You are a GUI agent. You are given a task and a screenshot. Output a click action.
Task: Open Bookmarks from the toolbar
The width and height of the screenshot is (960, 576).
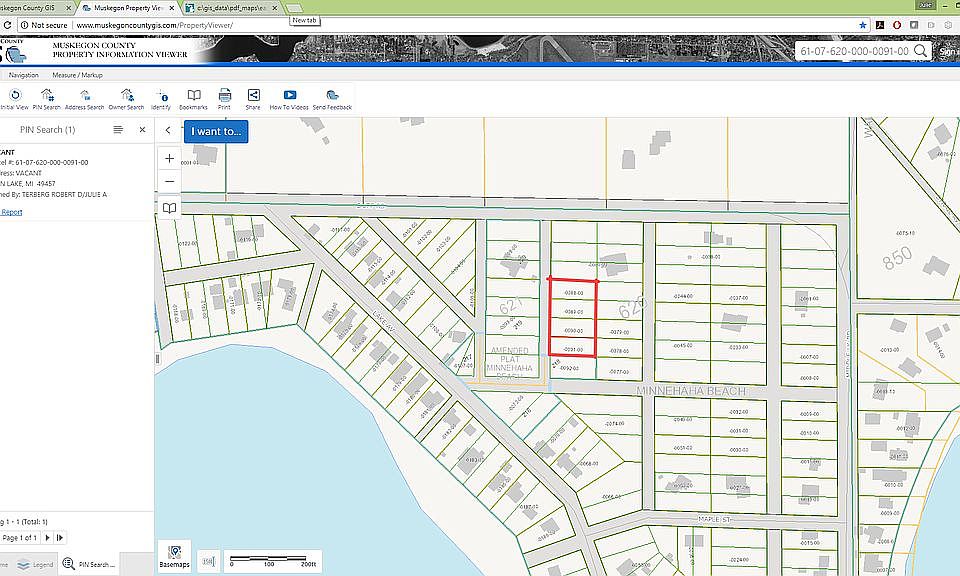click(x=193, y=97)
